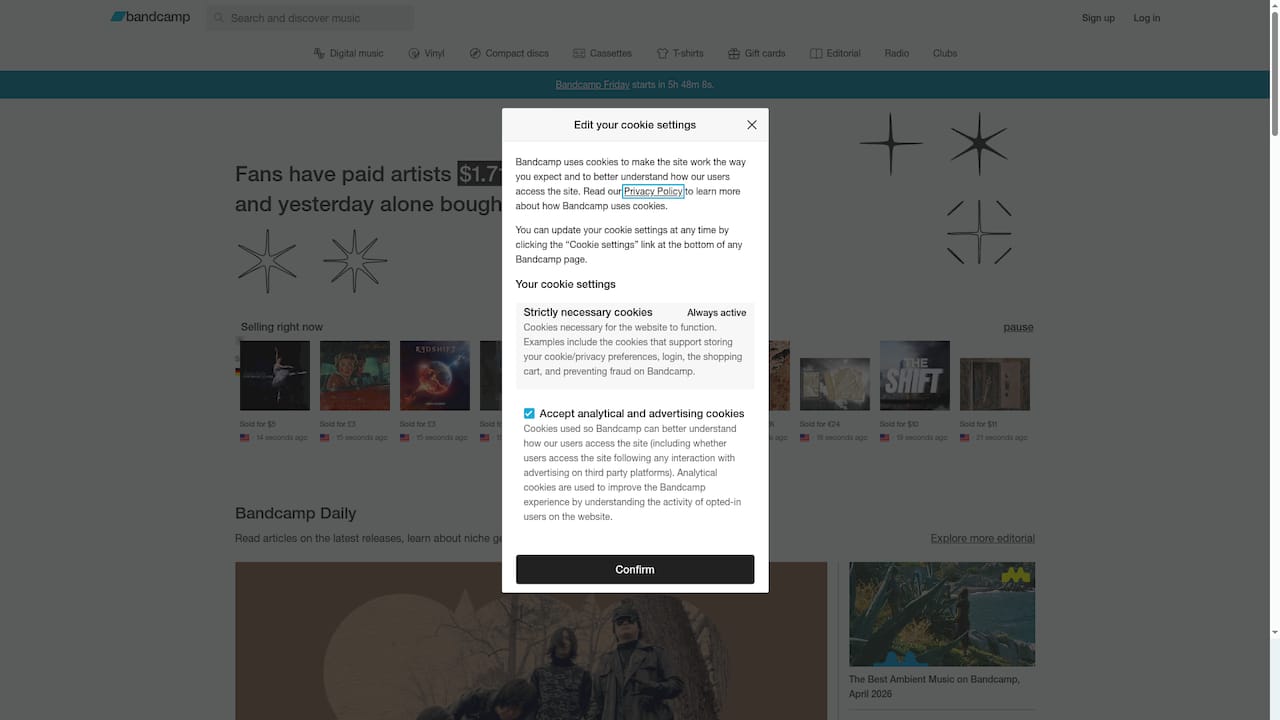Open The Best Ambient Music on Bandcamp article
The width and height of the screenshot is (1280, 720).
coord(934,686)
